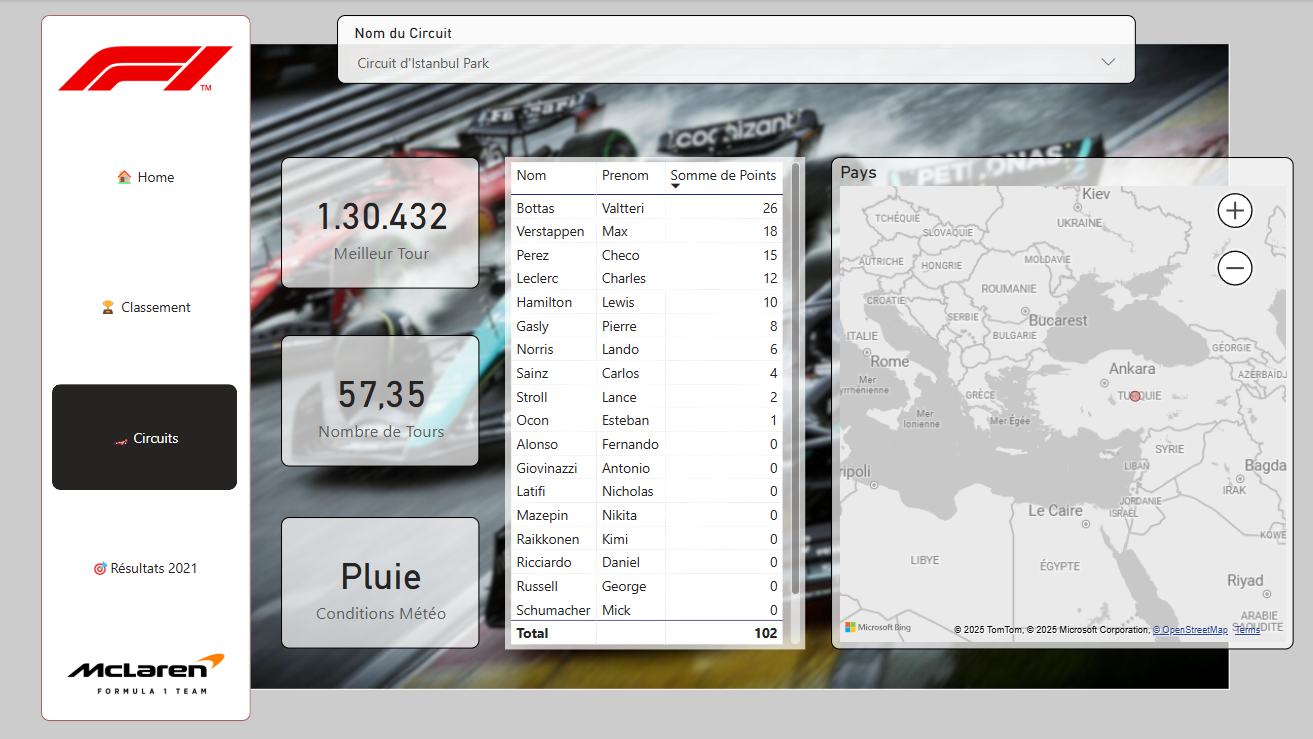Viewport: 1313px width, 739px height.
Task: Click the McLaren Formula 1 Team logo
Action: [146, 674]
